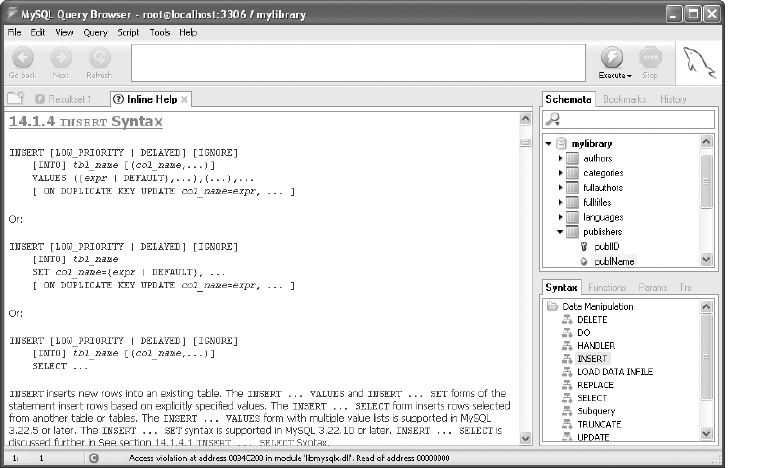Image resolution: width=764 pixels, height=468 pixels.
Task: Click the Data Manipulation folder icon
Action: (553, 306)
